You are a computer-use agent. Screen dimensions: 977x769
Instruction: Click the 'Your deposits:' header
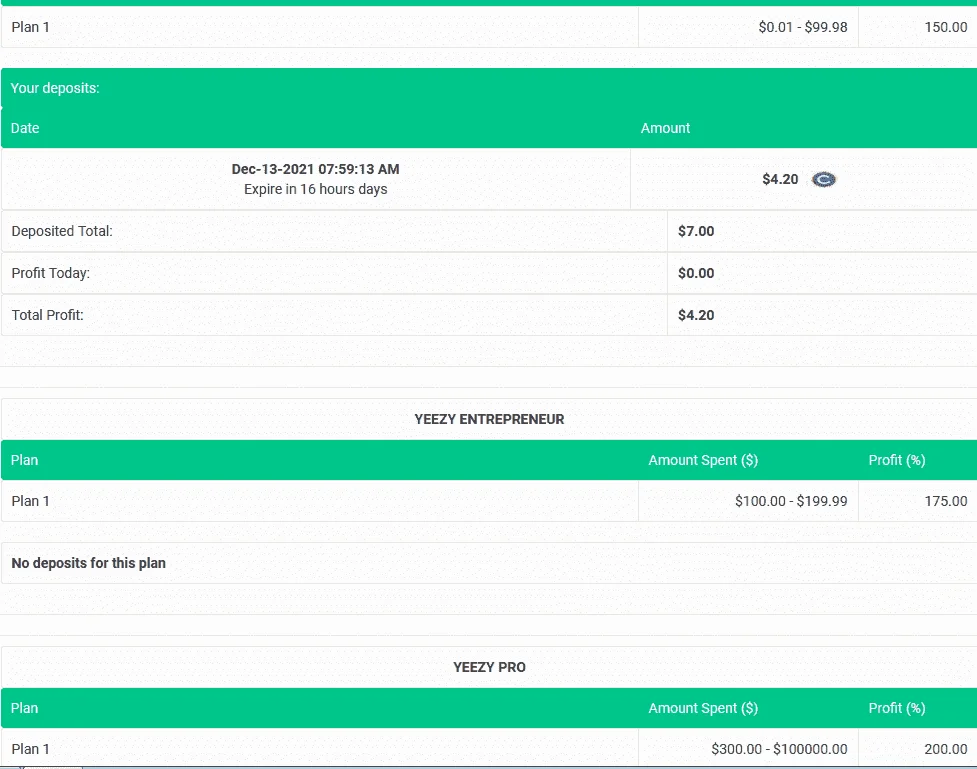point(55,88)
